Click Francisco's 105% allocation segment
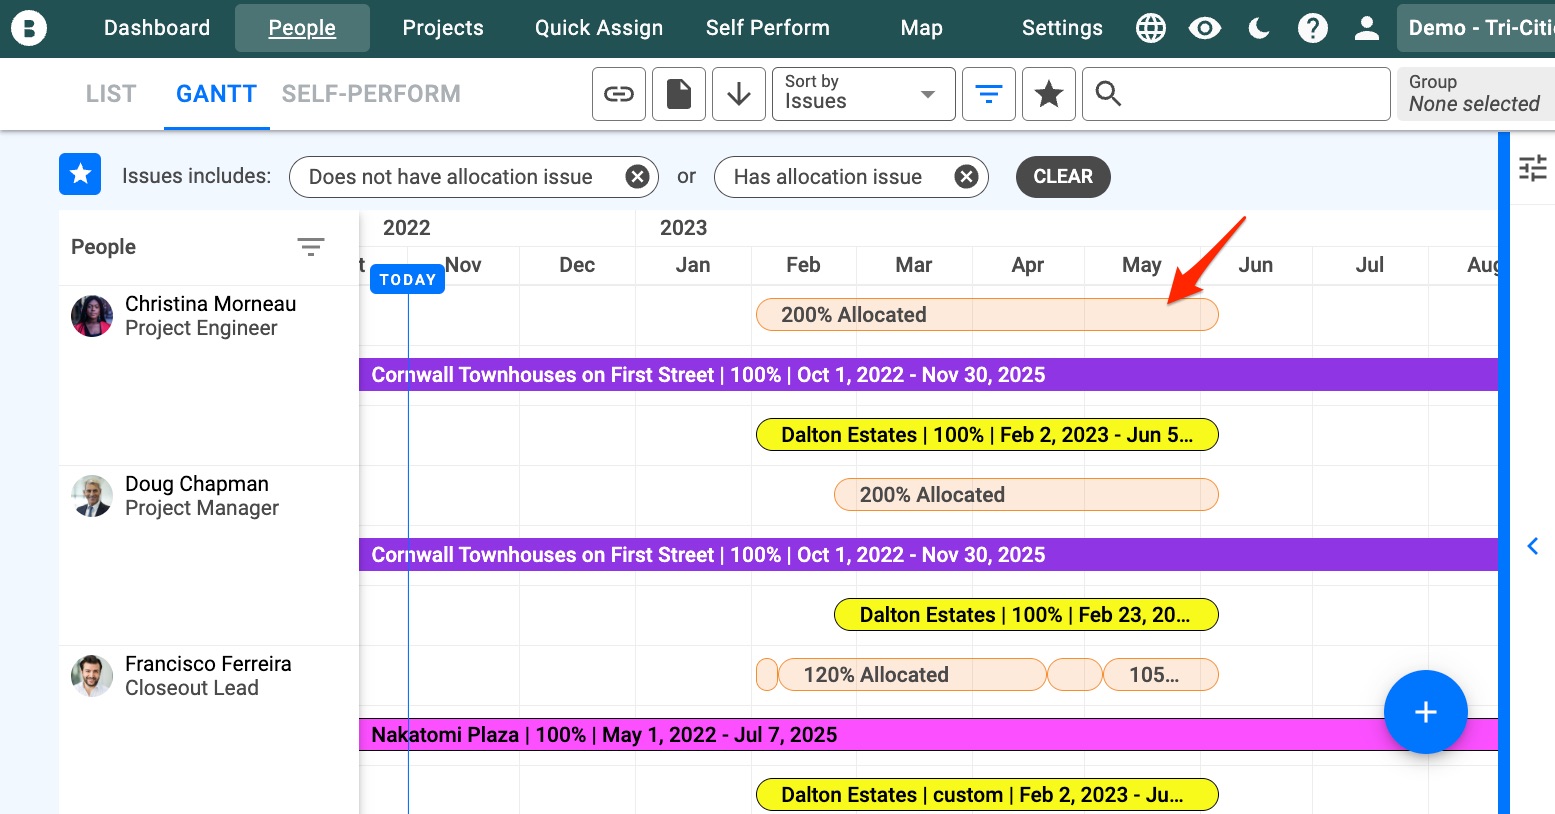 click(x=1161, y=675)
